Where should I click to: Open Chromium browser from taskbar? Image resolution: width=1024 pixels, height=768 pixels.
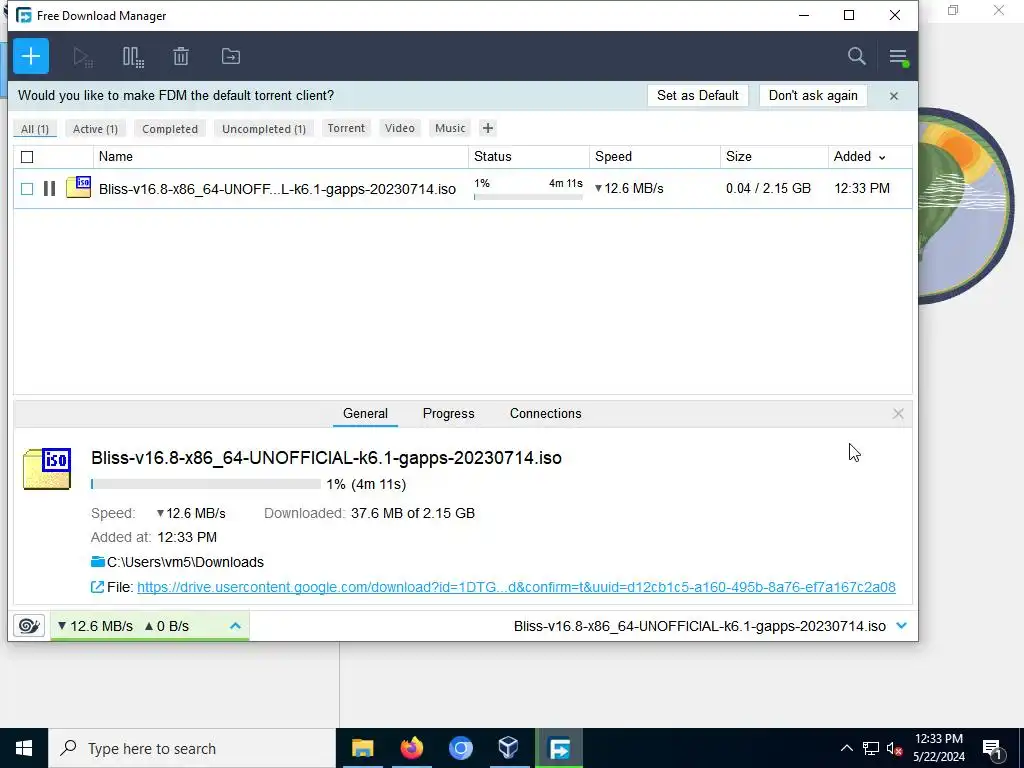pyautogui.click(x=460, y=748)
